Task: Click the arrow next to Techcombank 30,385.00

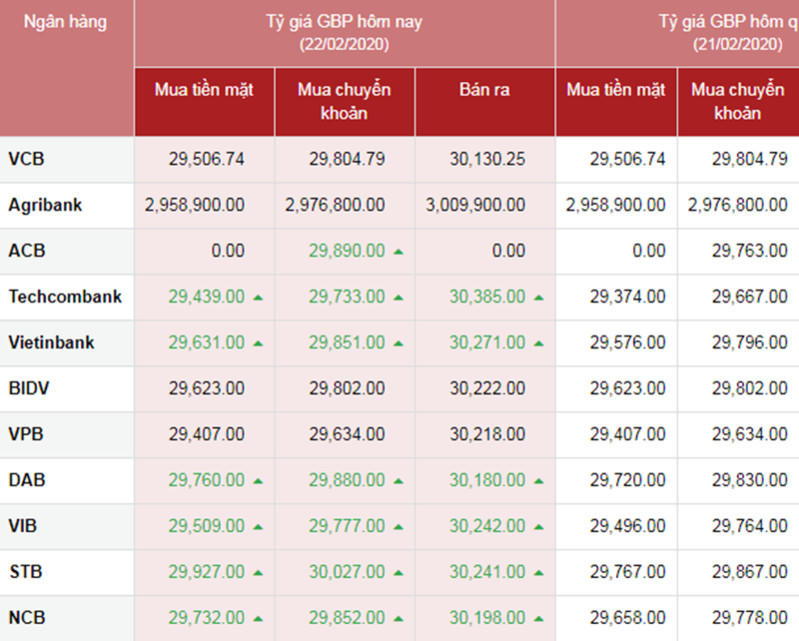Action: pyautogui.click(x=538, y=298)
